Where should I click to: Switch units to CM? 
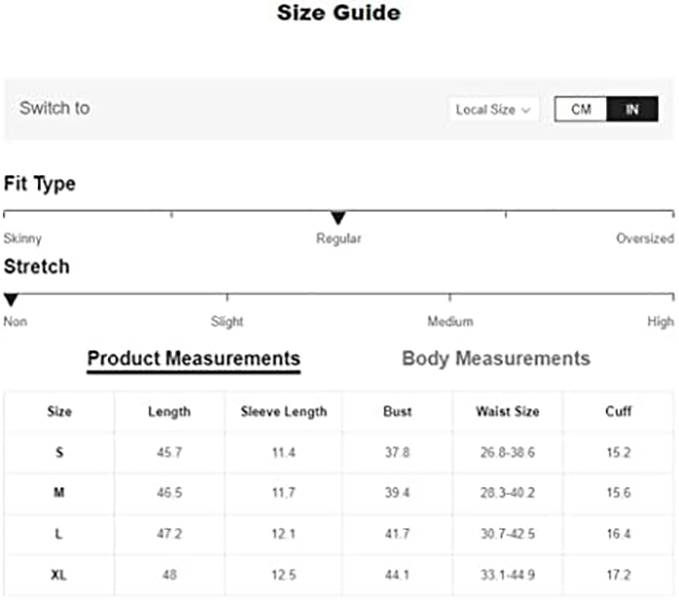581,109
